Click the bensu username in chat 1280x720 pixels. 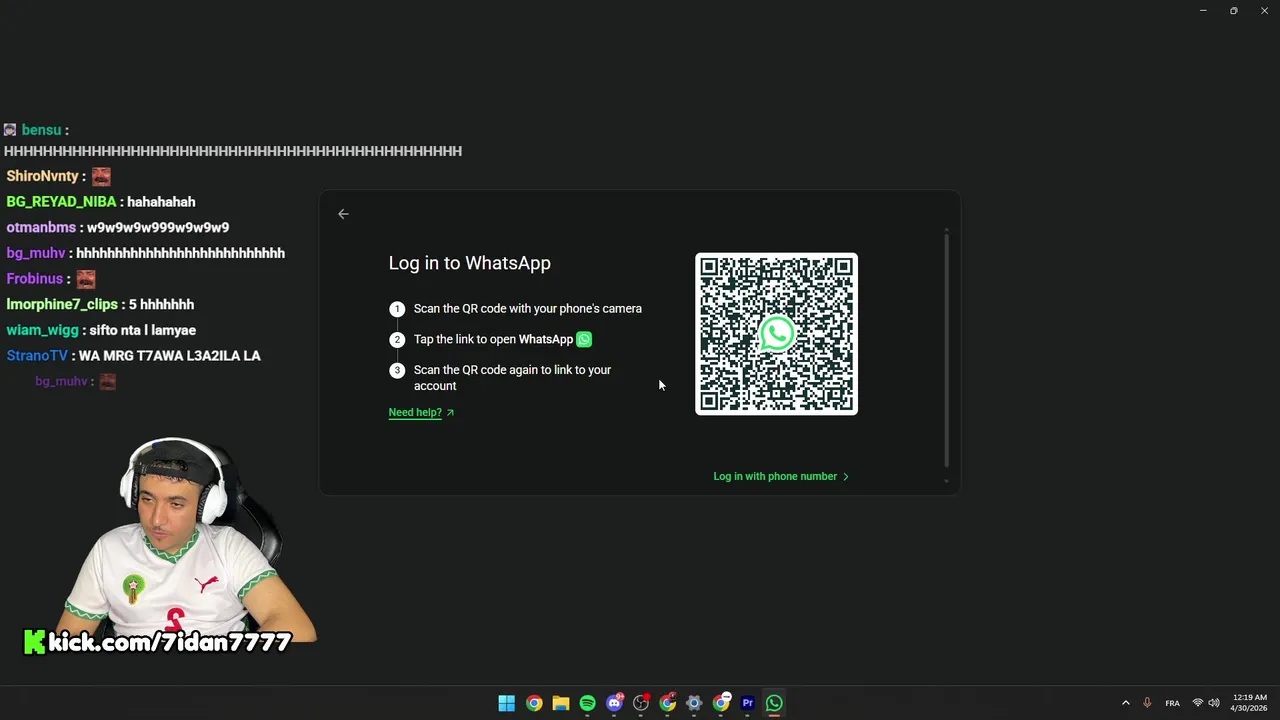click(x=41, y=130)
